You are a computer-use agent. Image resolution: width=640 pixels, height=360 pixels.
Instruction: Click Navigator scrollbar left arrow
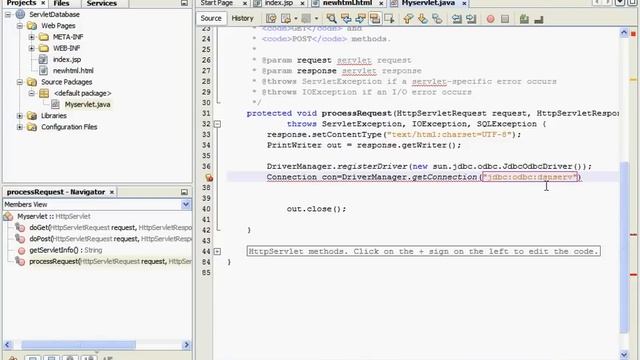[x=7, y=345]
